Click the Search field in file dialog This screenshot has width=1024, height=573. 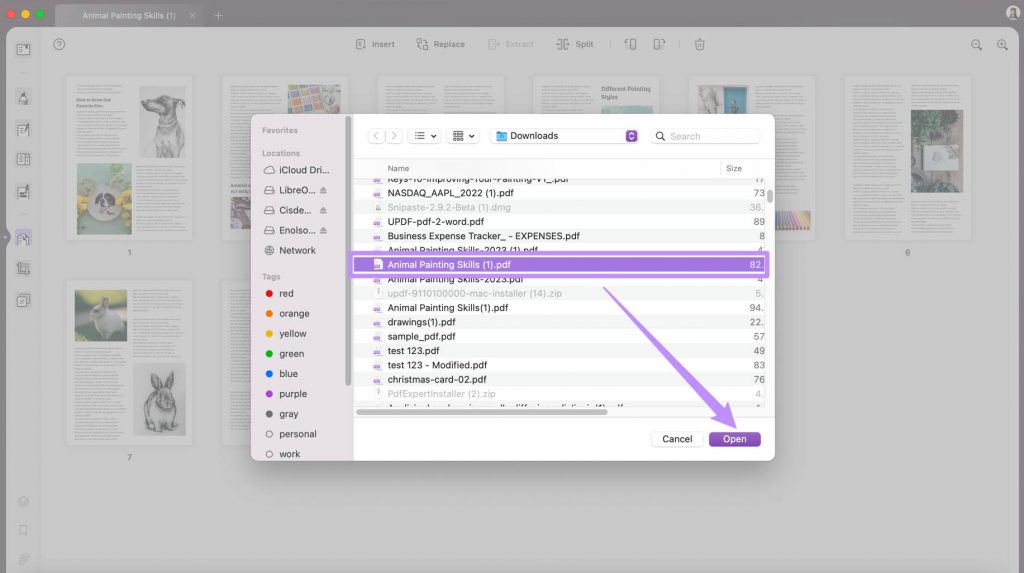click(x=705, y=136)
